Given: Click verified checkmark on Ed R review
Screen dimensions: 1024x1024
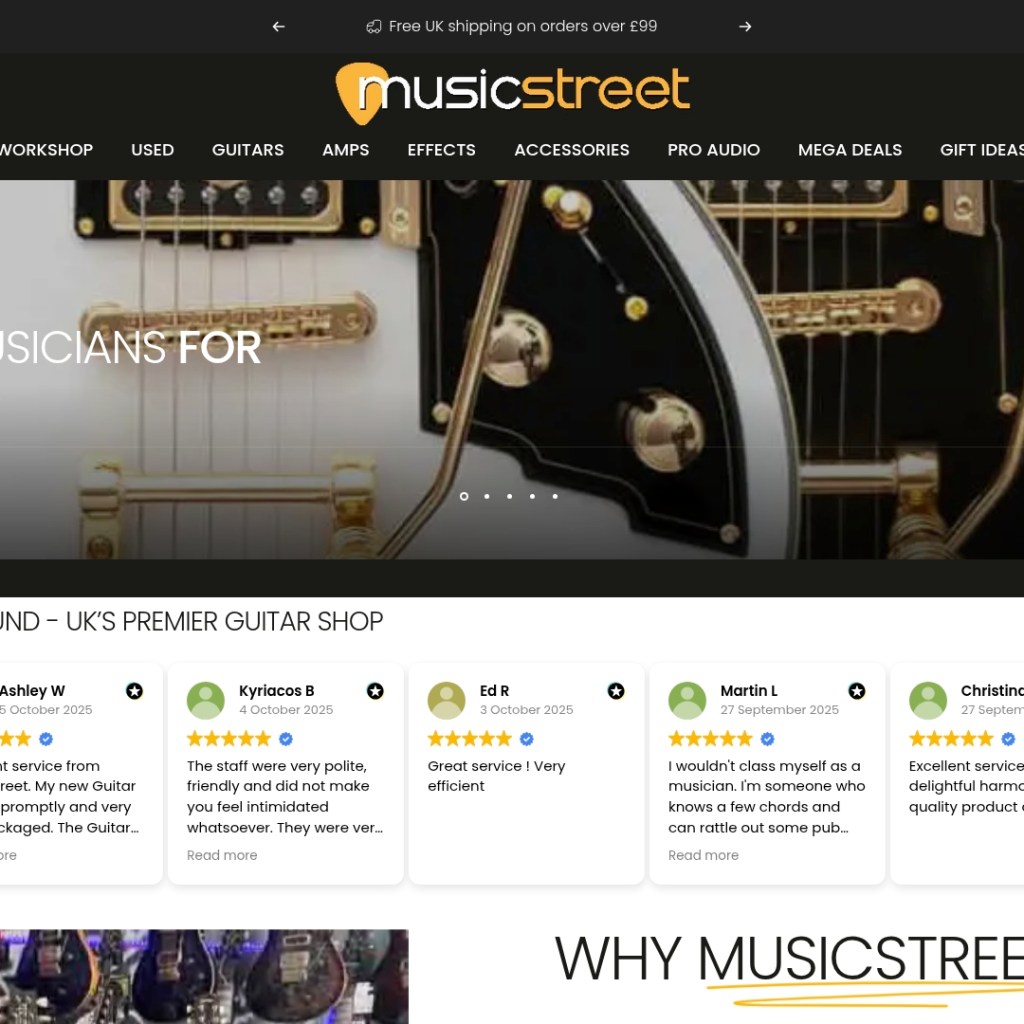Looking at the screenshot, I should coord(526,739).
